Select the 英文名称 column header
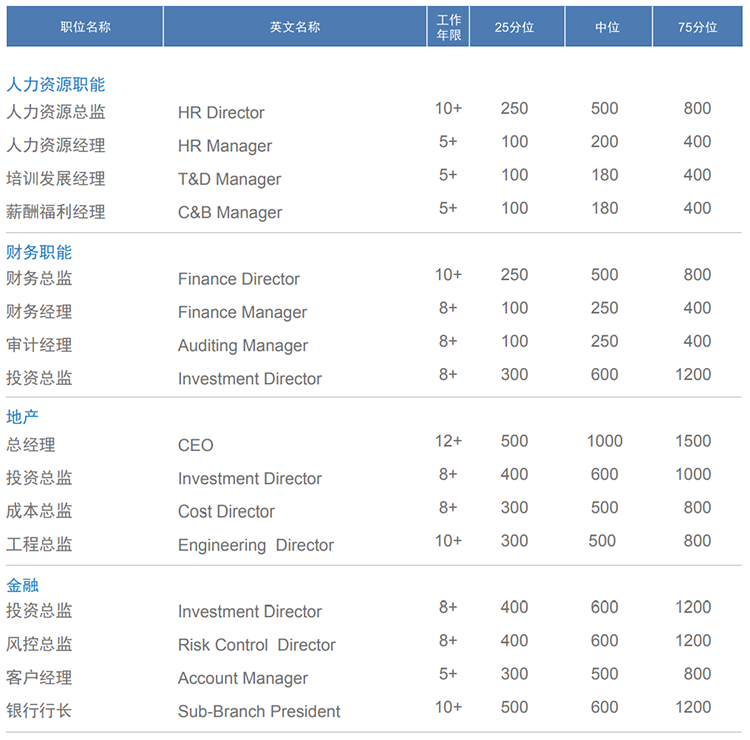This screenshot has width=750, height=740. point(295,27)
